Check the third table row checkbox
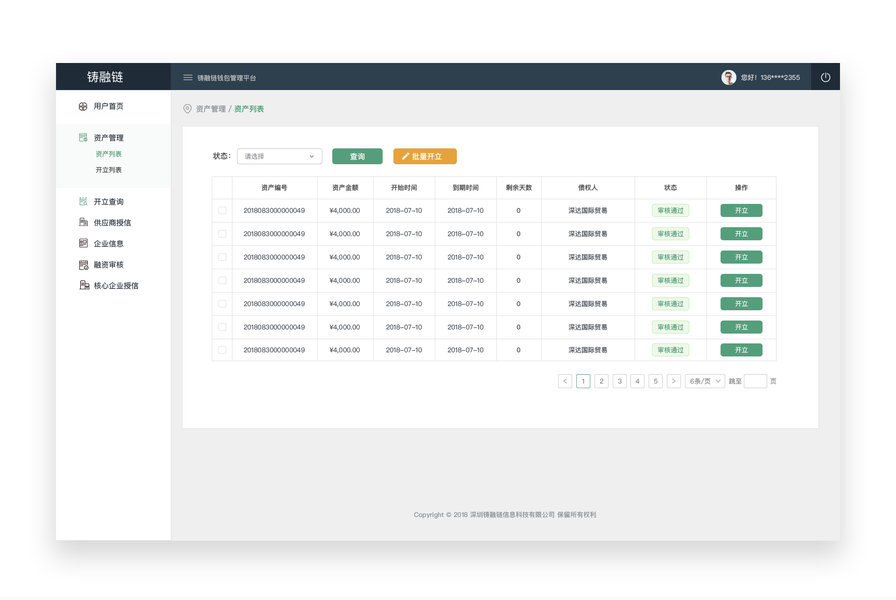Image resolution: width=896 pixels, height=600 pixels. point(222,257)
